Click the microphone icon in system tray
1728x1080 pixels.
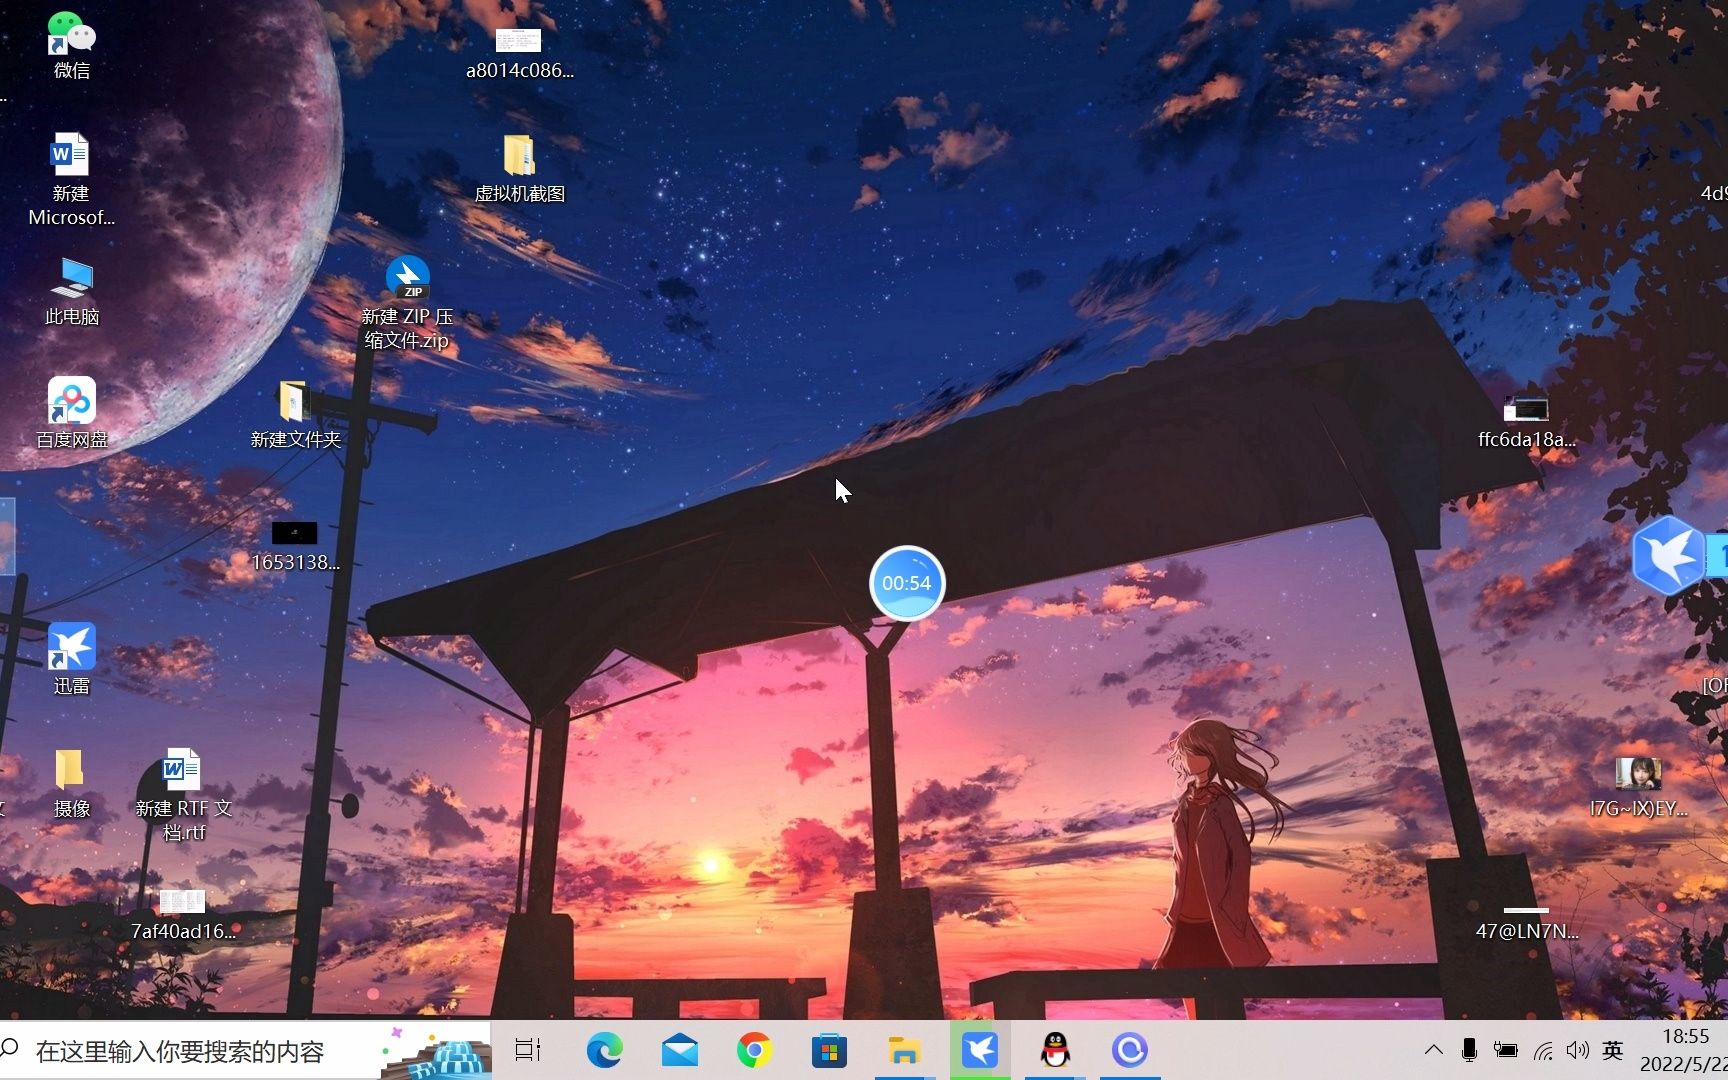pyautogui.click(x=1469, y=1050)
